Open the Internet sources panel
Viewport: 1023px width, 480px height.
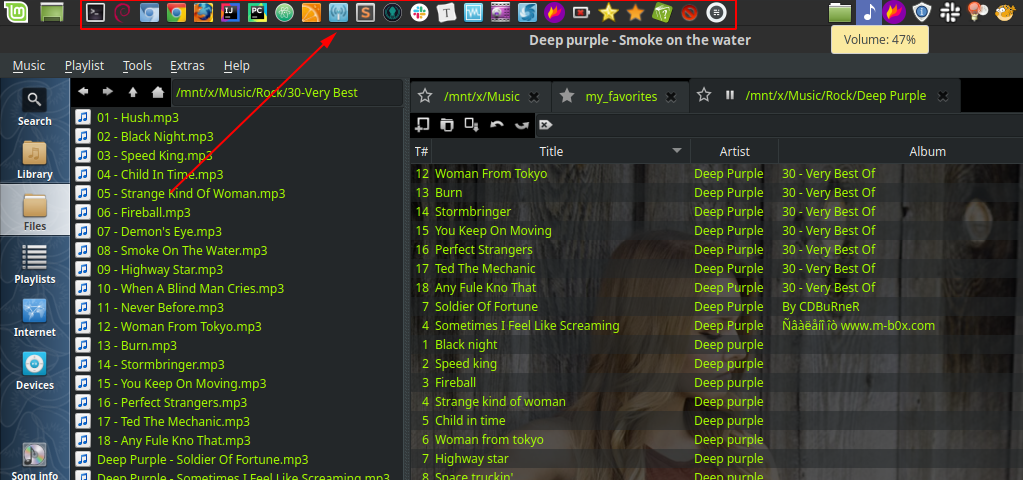click(34, 318)
